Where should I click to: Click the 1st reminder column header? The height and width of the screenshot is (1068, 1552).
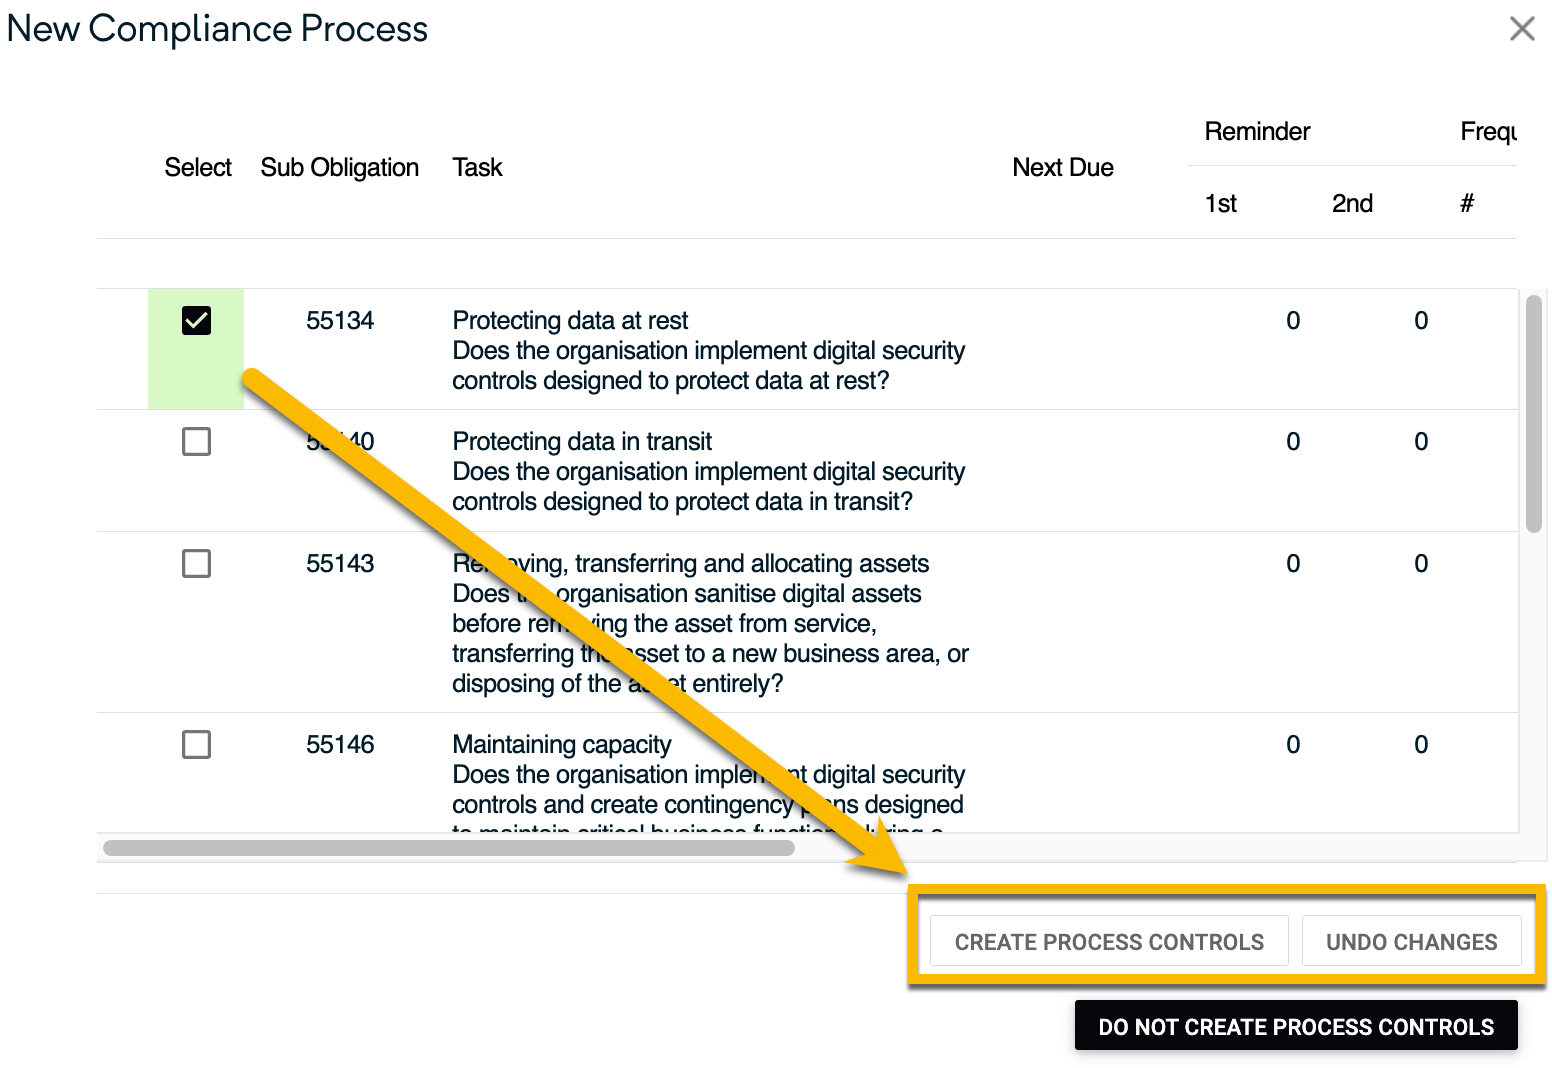pos(1220,204)
